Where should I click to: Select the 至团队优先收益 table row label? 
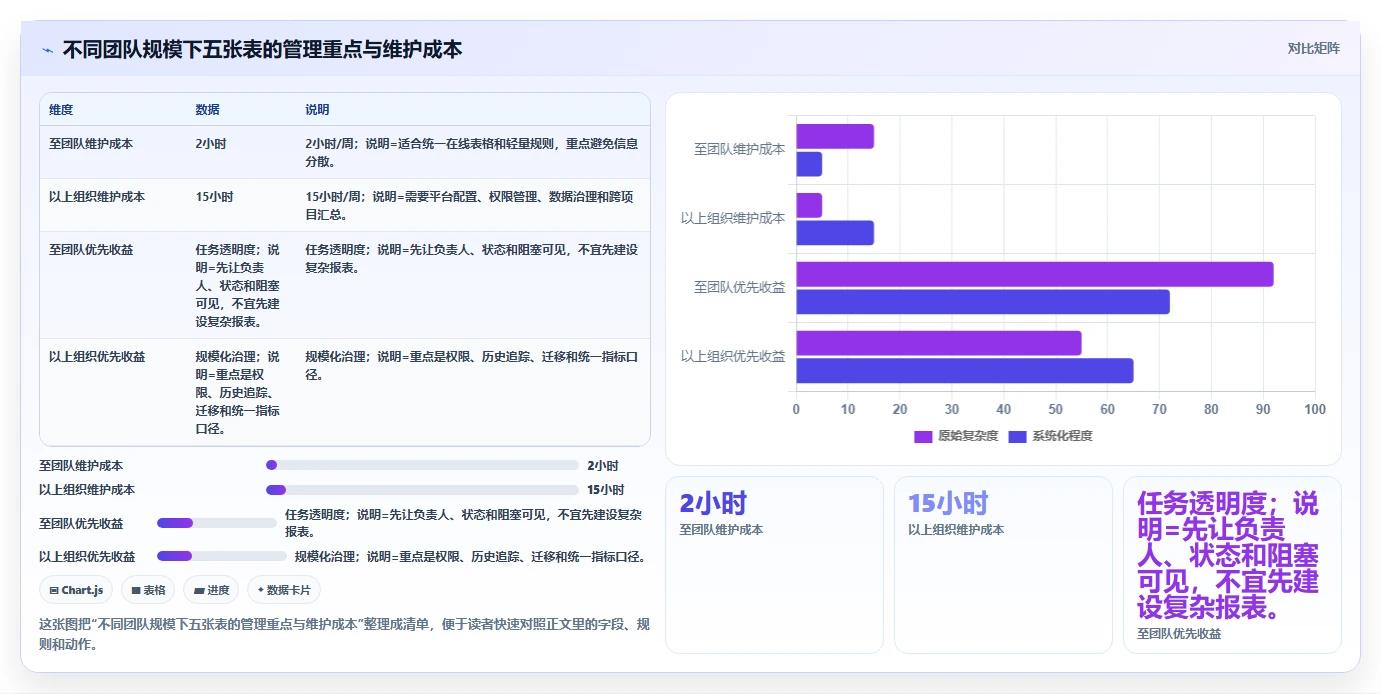[x=91, y=250]
